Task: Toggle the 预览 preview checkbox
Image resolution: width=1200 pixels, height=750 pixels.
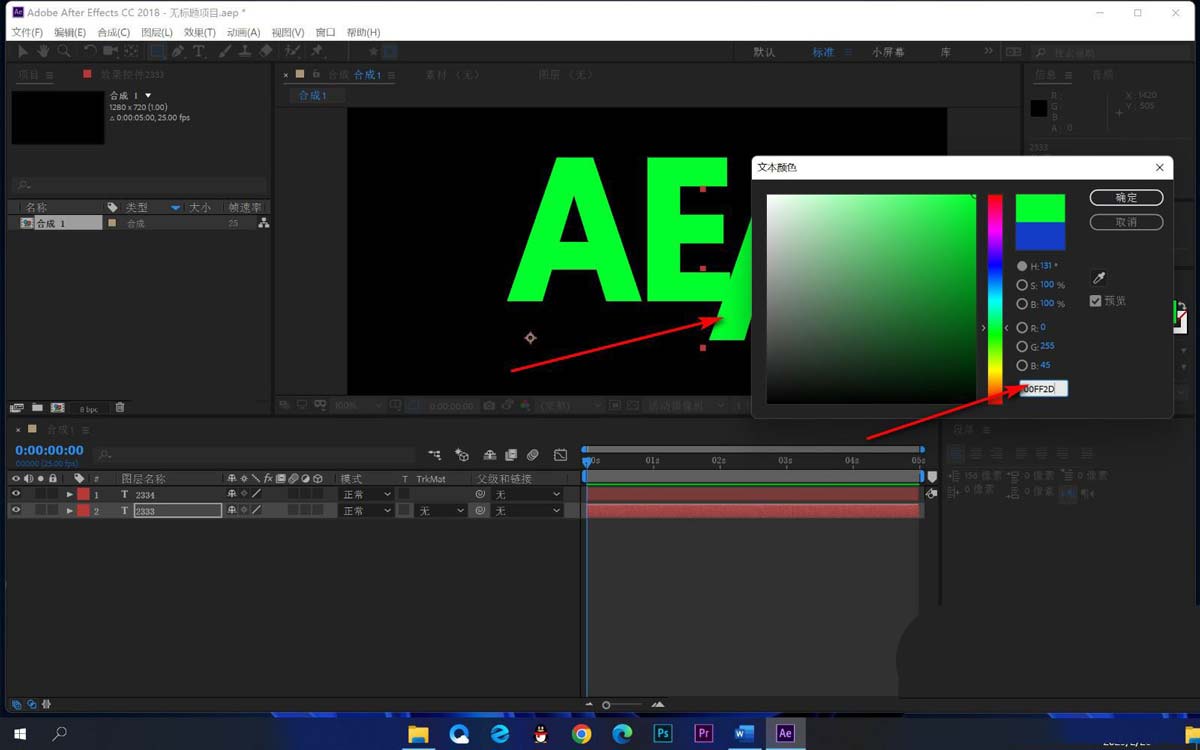Action: (1096, 300)
